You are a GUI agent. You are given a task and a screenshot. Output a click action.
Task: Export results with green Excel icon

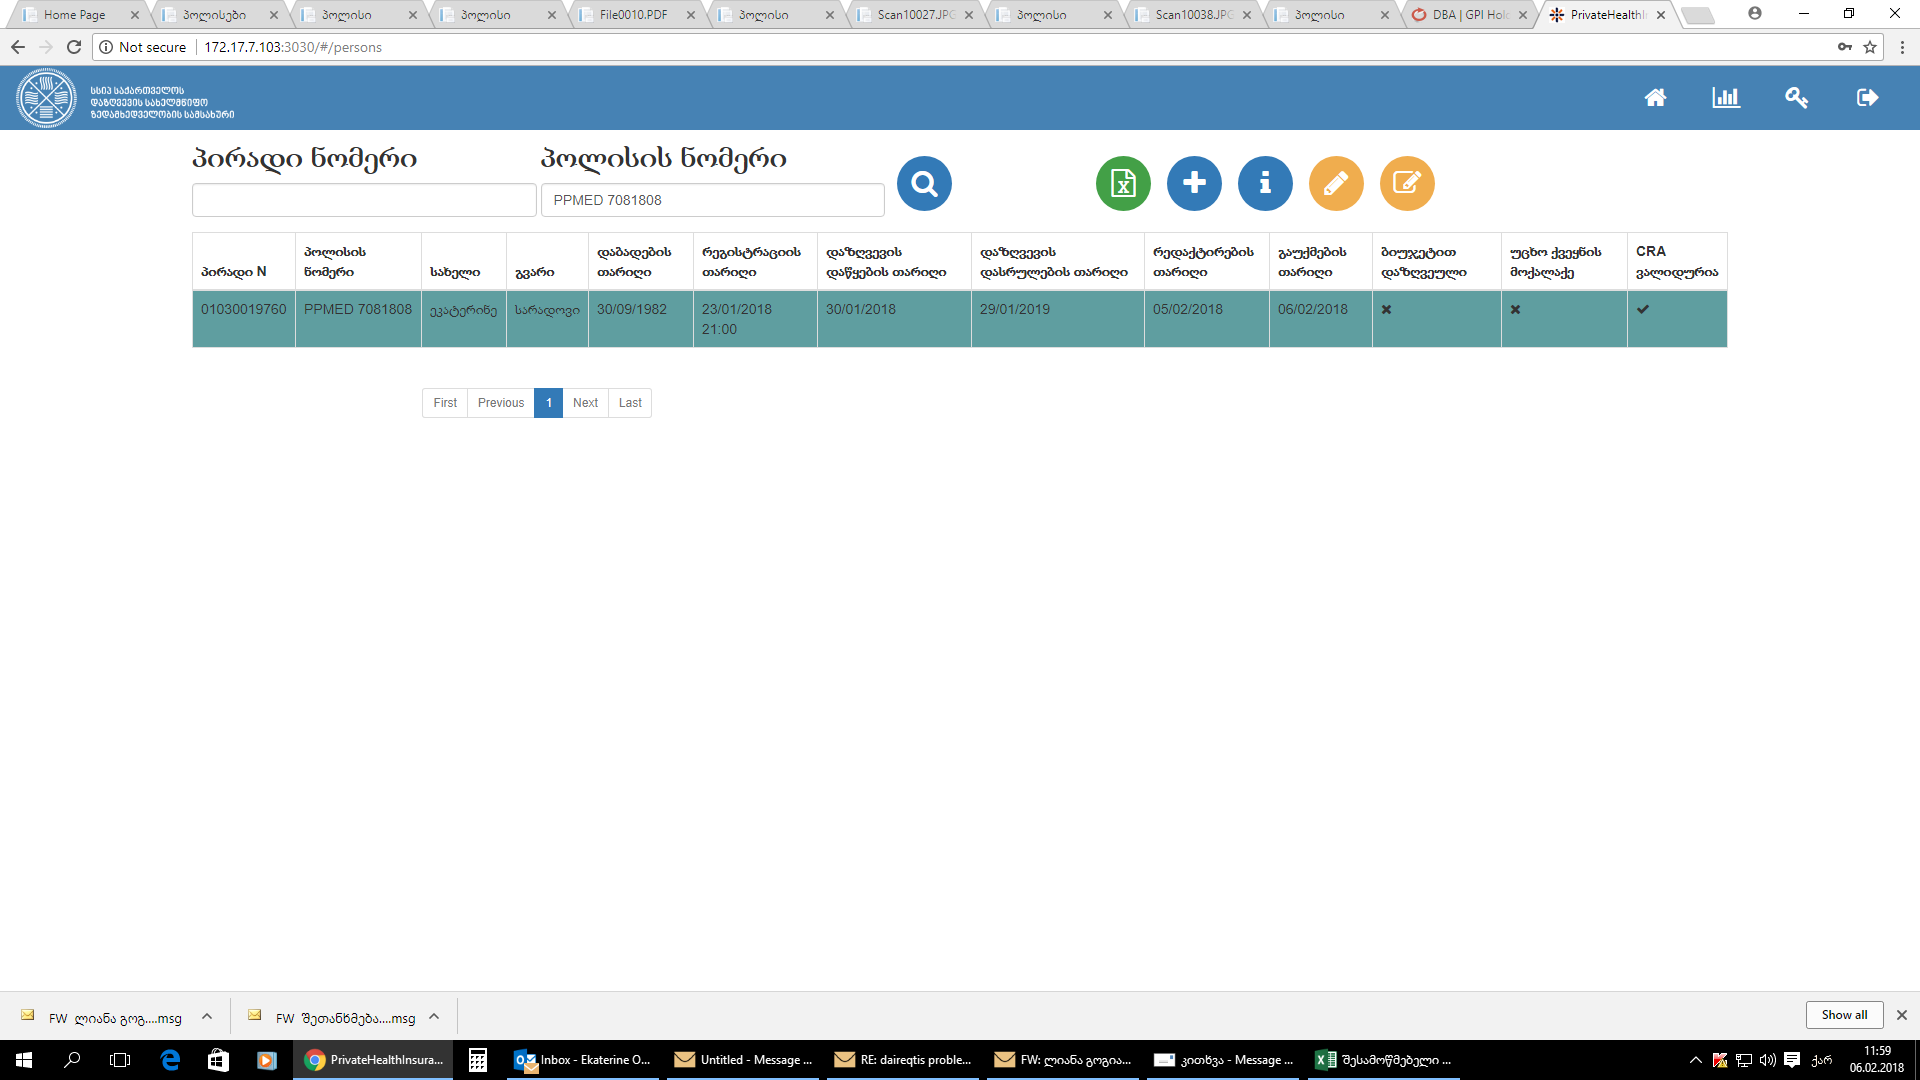point(1123,184)
